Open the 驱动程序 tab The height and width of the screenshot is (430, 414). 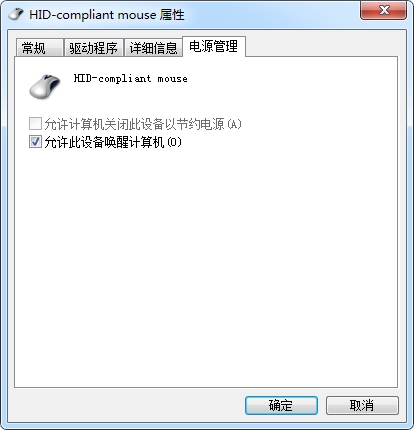point(93,48)
